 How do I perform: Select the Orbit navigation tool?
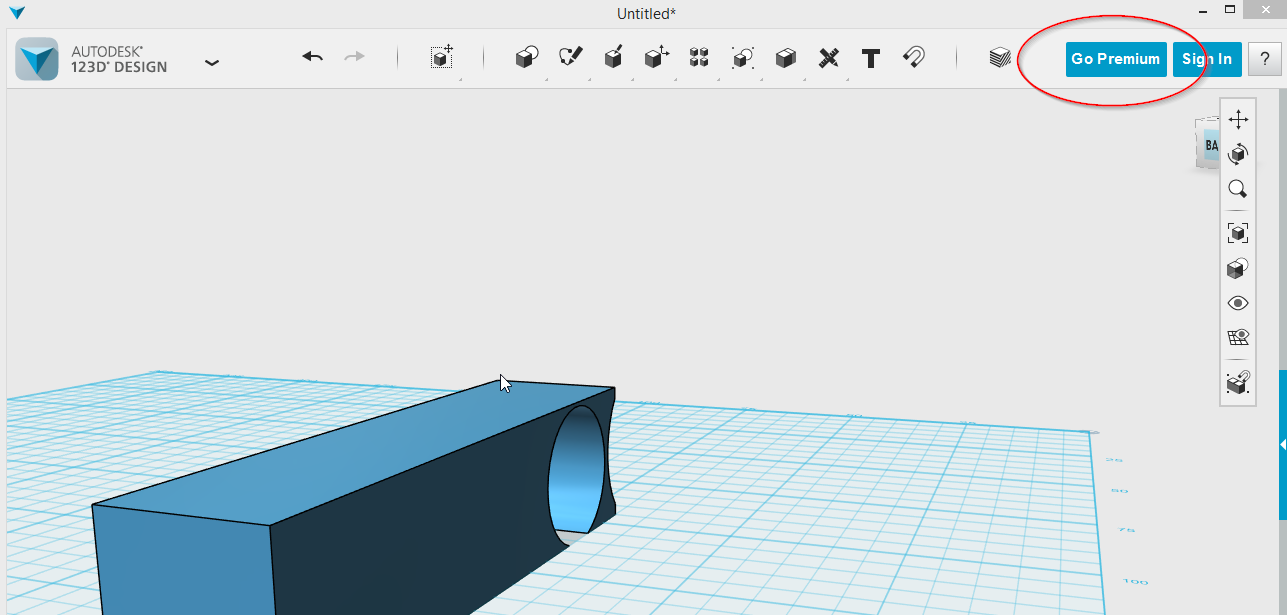click(x=1238, y=153)
